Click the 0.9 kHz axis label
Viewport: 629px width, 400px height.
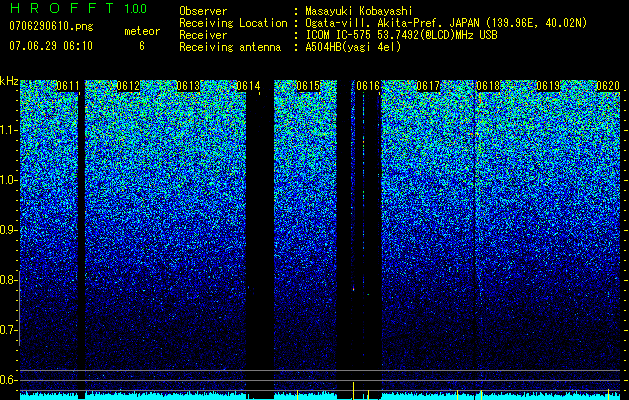click(9, 230)
